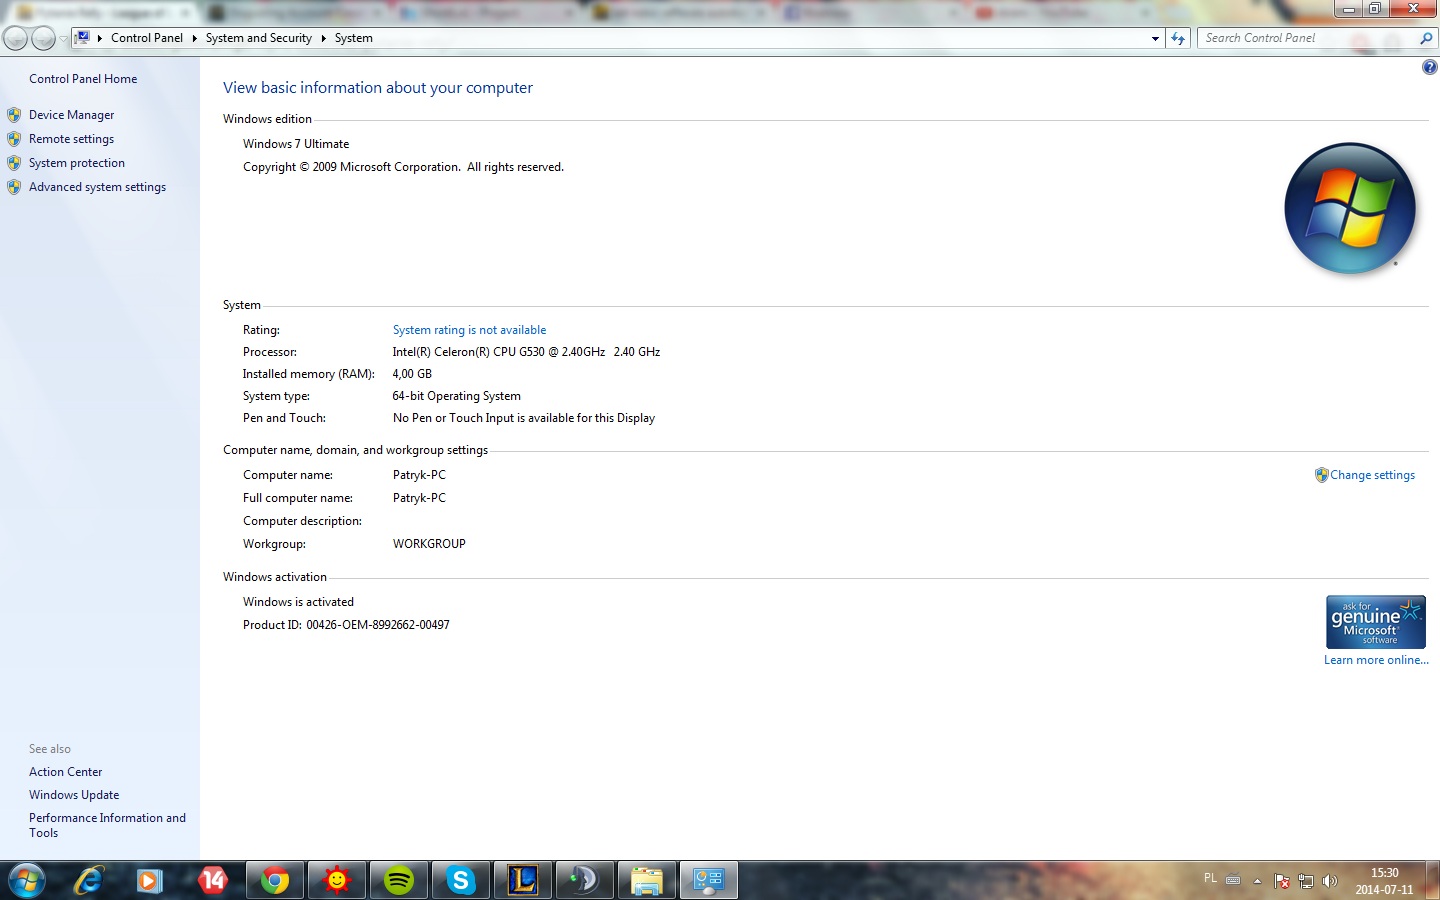Click 'System rating is not available' link
Screen dimensions: 1440x900
[x=470, y=330]
